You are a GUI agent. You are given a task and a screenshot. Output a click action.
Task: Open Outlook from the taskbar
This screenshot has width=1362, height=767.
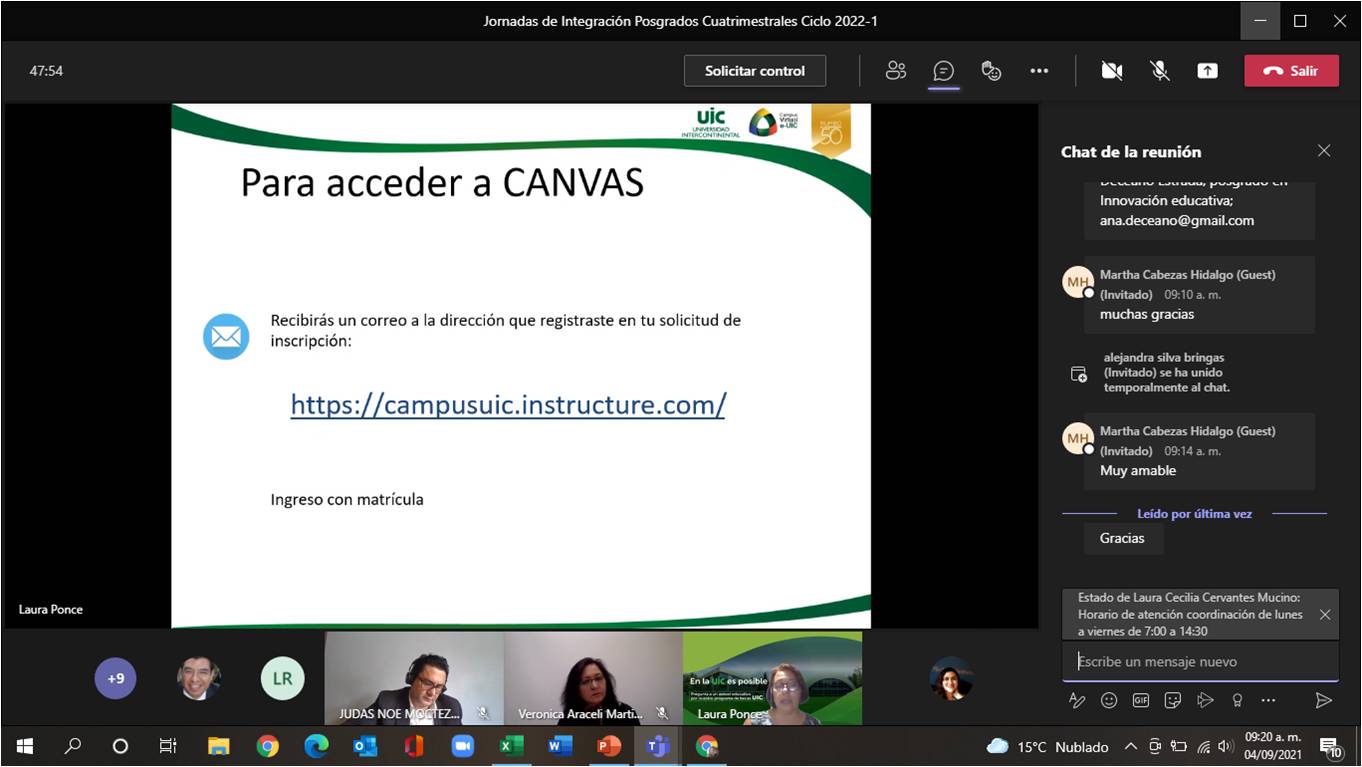click(365, 746)
